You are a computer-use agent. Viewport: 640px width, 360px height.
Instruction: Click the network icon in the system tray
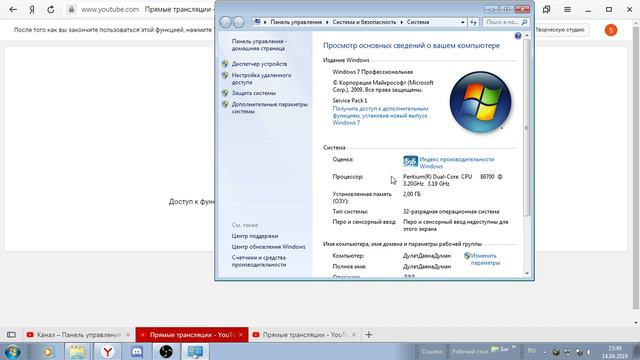point(567,352)
